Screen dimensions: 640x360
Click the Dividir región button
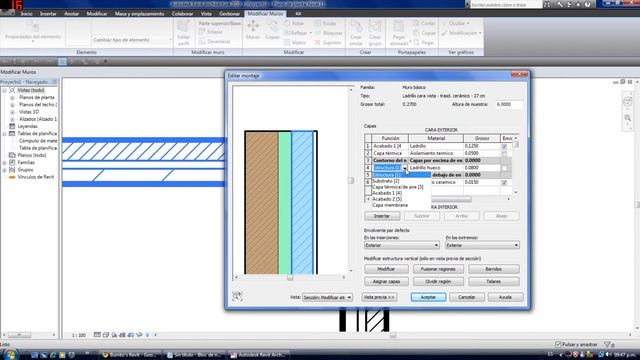(x=438, y=282)
